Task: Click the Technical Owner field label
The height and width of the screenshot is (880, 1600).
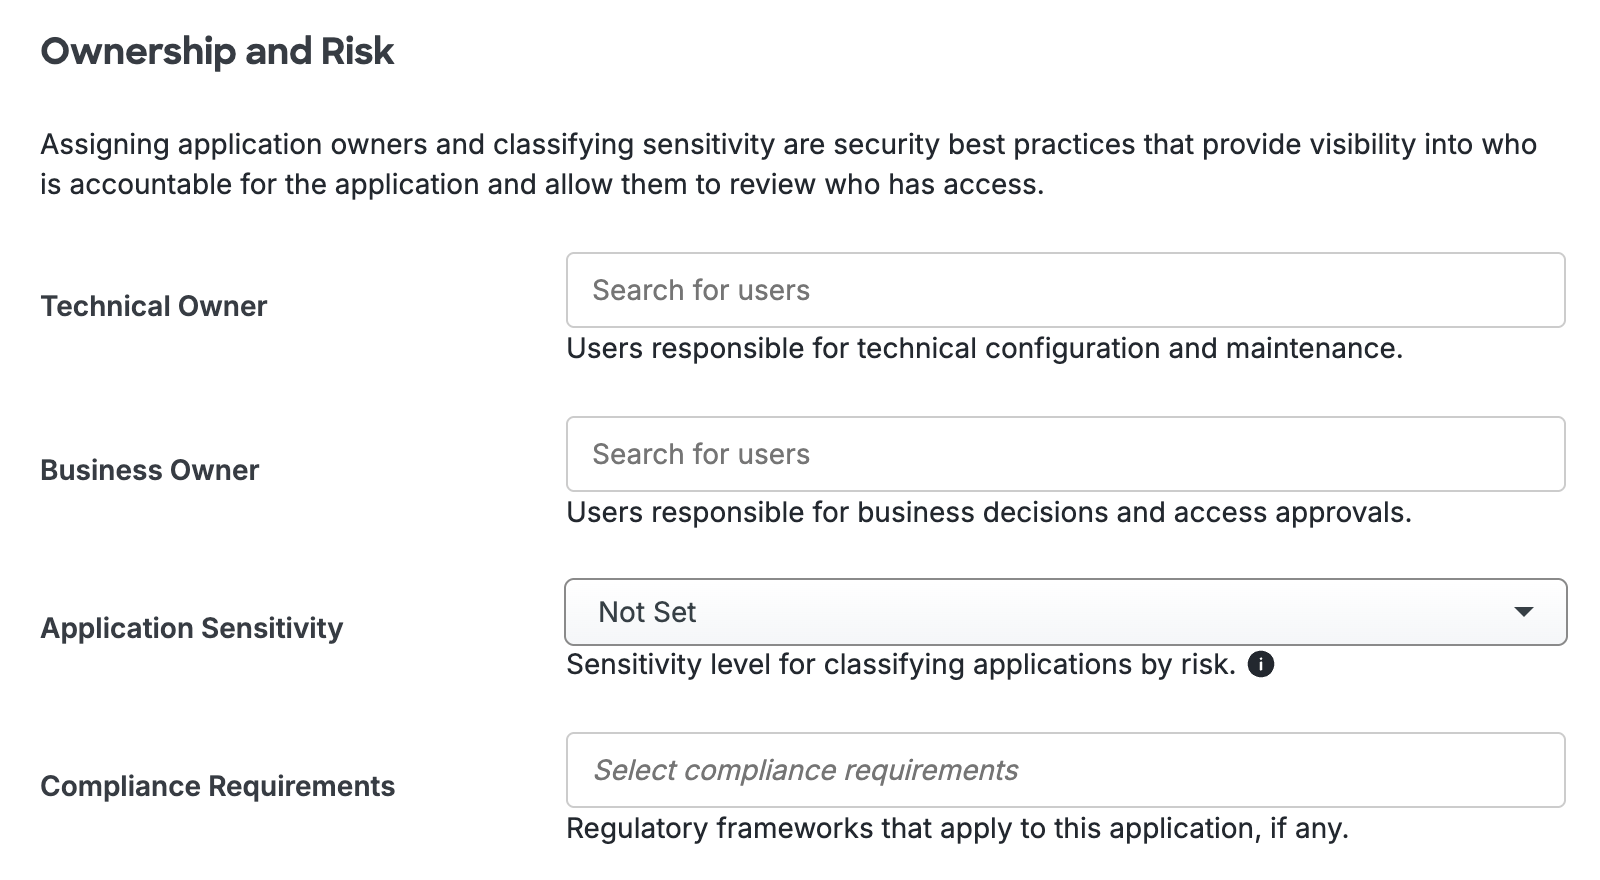Action: [152, 306]
